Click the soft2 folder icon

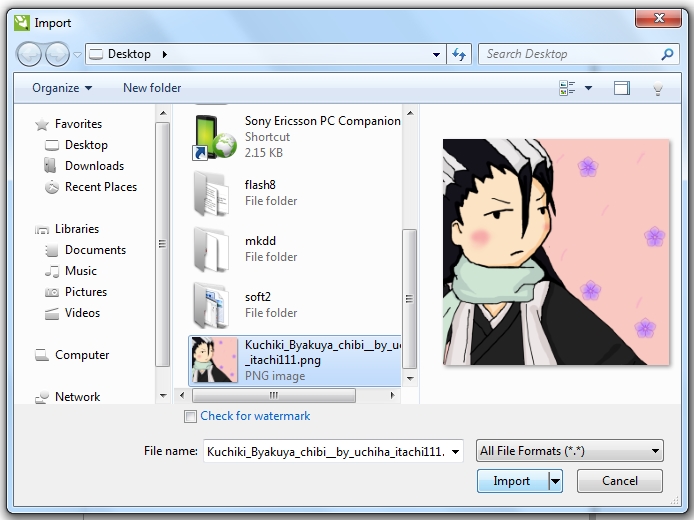coord(212,306)
